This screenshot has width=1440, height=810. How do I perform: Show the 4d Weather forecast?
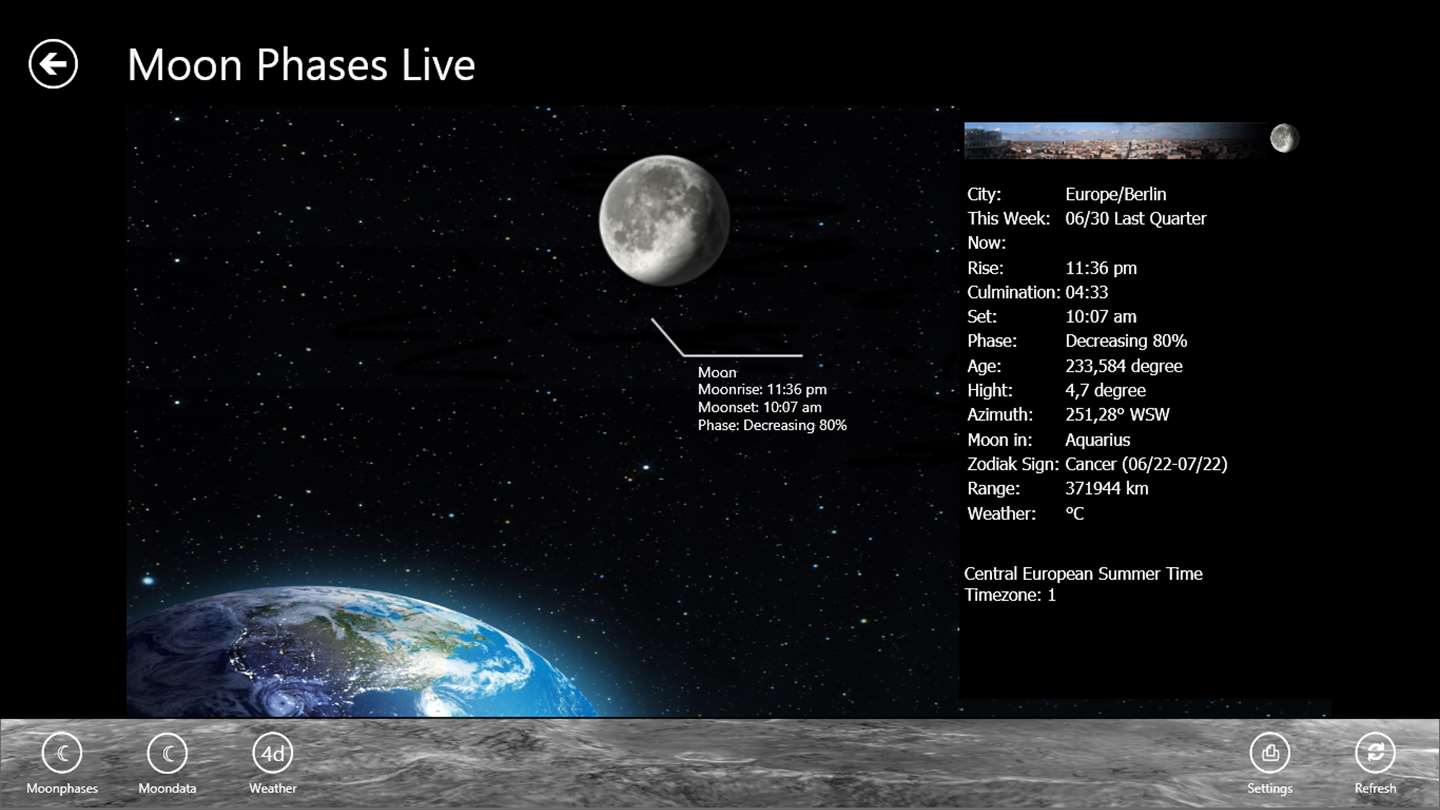[x=273, y=765]
